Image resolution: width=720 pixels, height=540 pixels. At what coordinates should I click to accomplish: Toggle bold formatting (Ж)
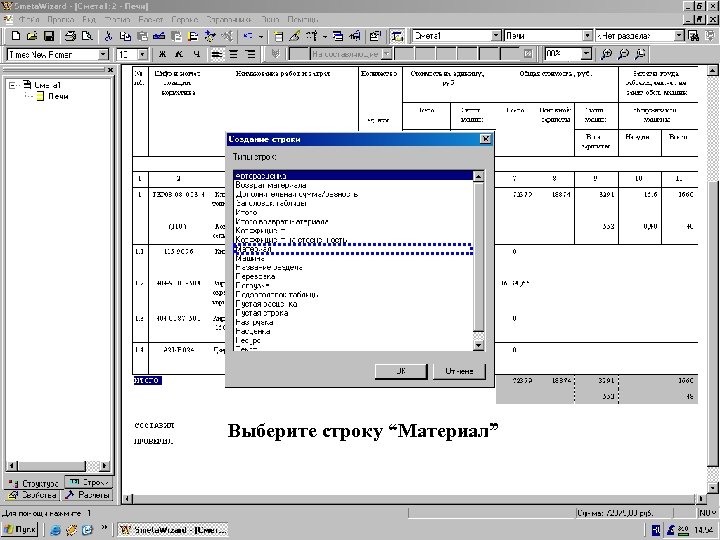point(162,55)
